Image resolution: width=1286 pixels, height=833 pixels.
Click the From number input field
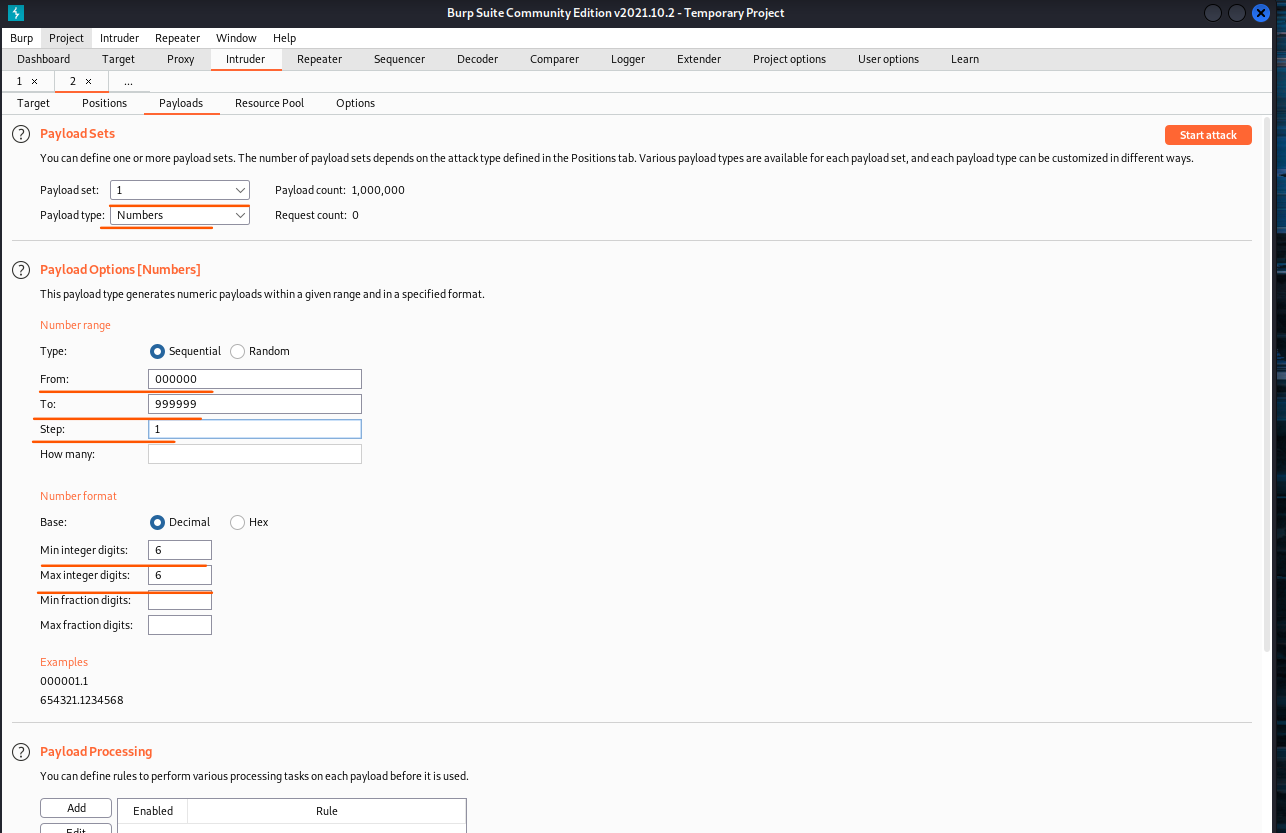pos(254,379)
